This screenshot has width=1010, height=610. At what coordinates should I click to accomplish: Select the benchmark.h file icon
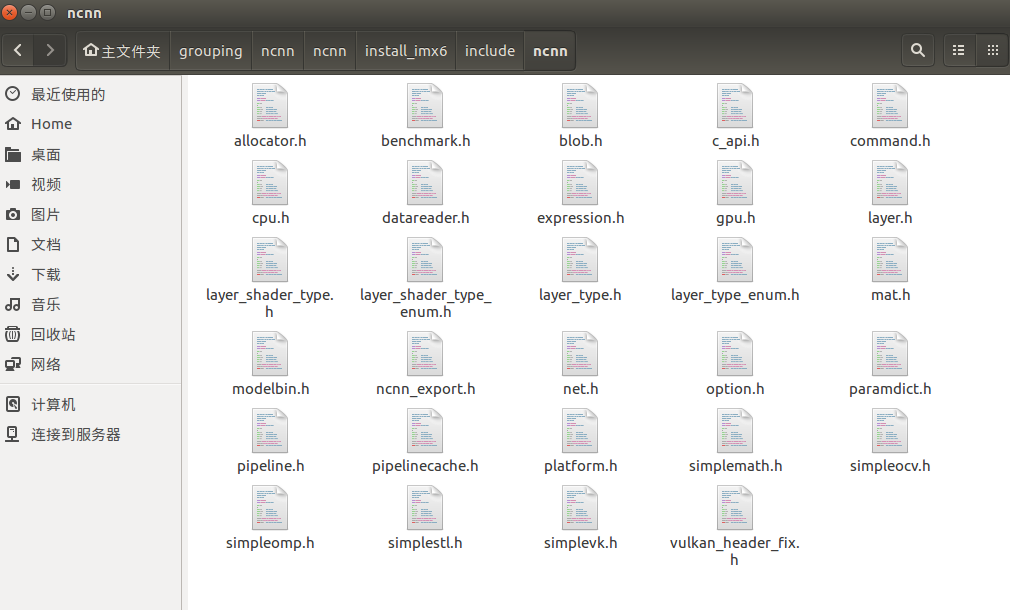(425, 106)
